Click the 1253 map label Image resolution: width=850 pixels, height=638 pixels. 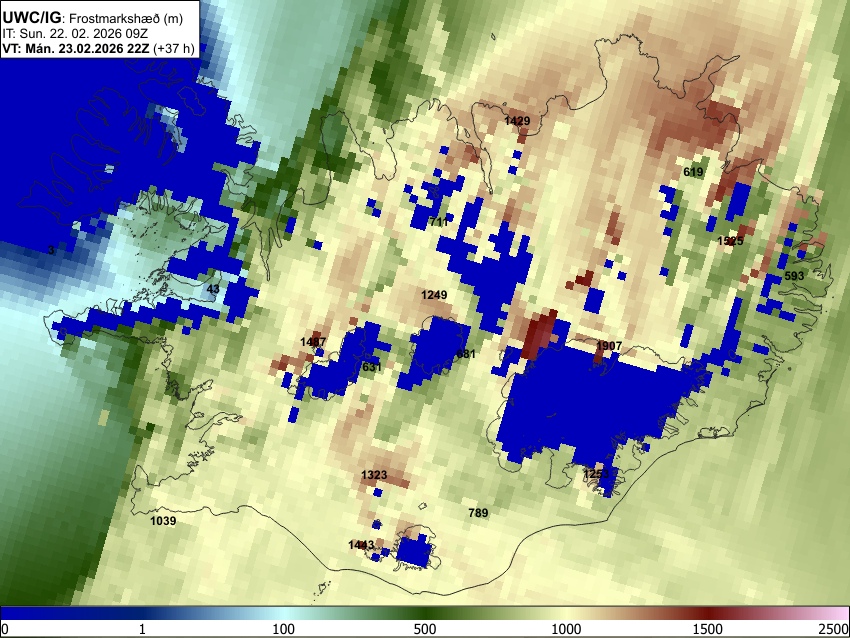pos(596,474)
